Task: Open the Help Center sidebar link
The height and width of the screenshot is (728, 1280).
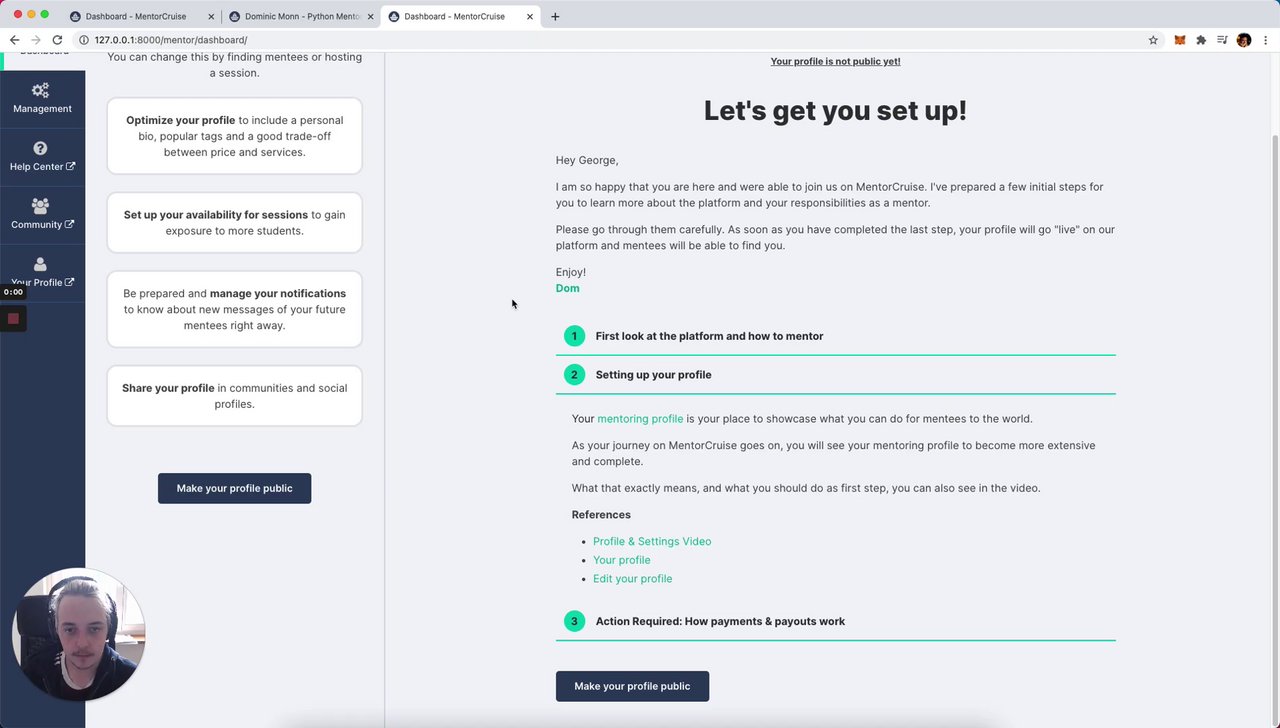Action: point(42,156)
